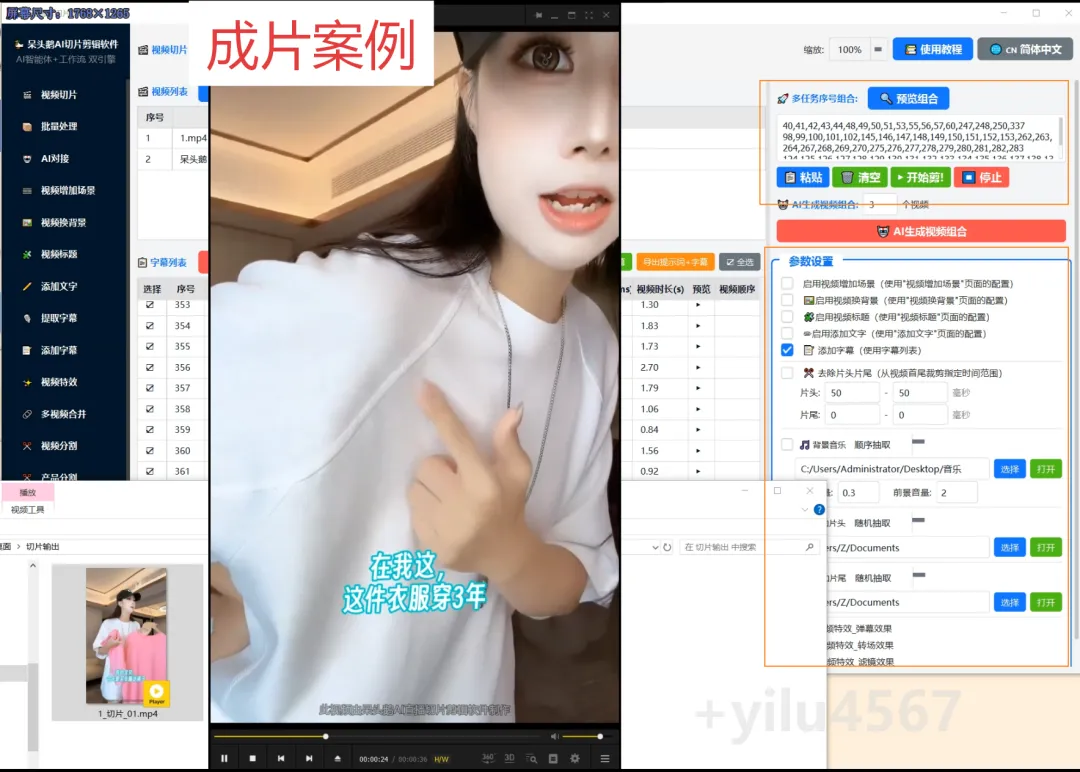This screenshot has width=1080, height=772.
Task: Click the eject/open file icon in player
Action: click(x=338, y=758)
